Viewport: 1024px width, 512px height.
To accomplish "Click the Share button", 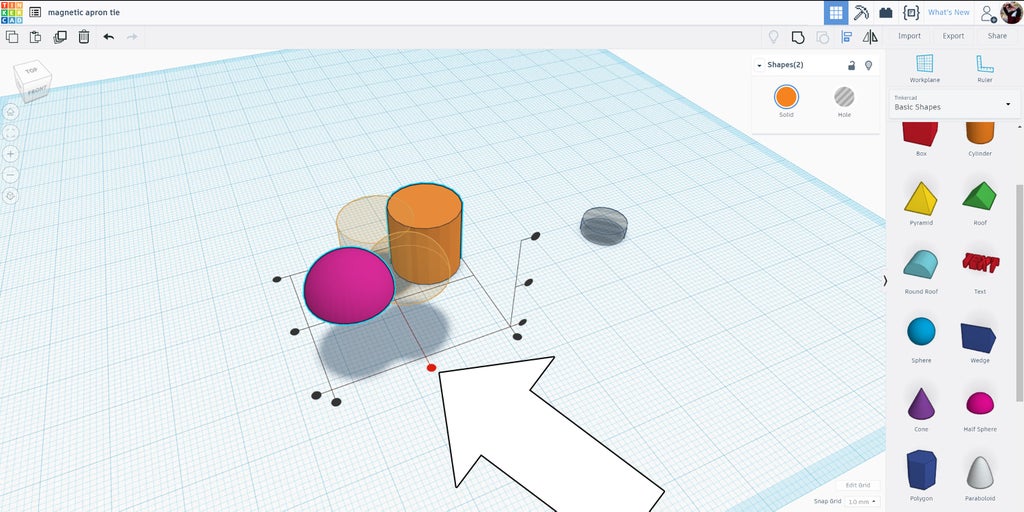I will click(x=997, y=37).
